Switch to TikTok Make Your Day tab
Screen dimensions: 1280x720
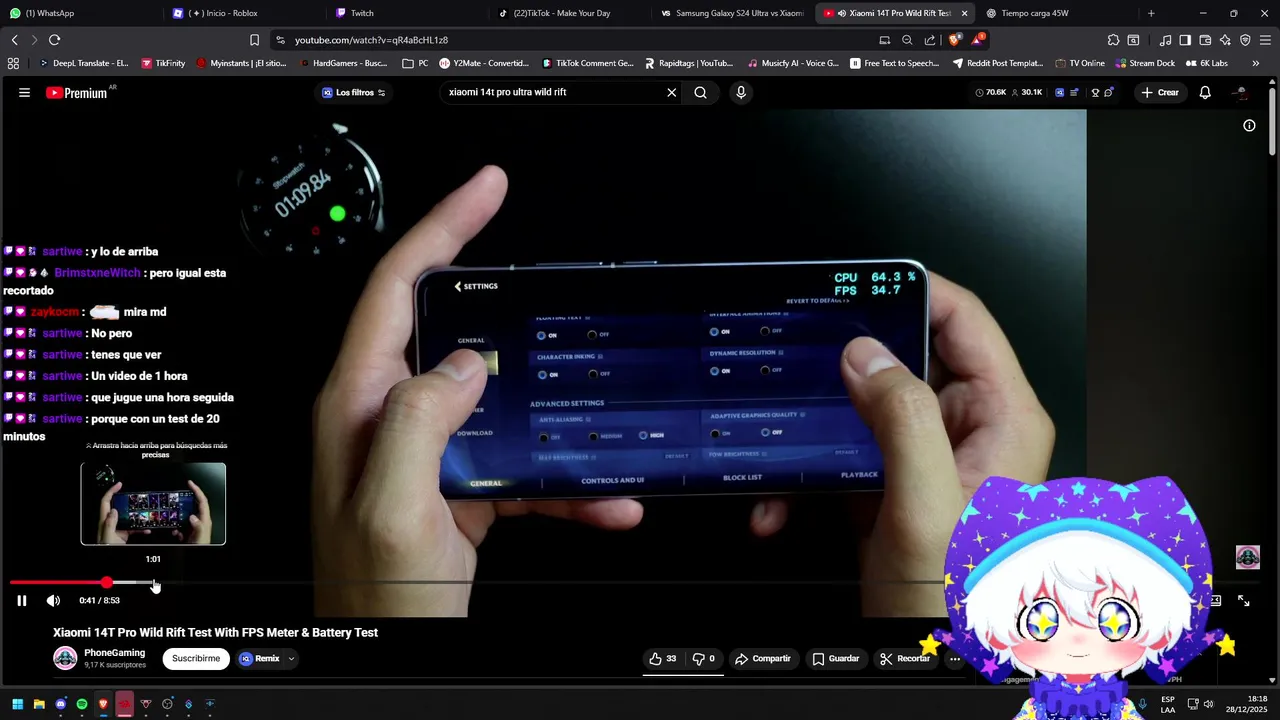point(569,13)
